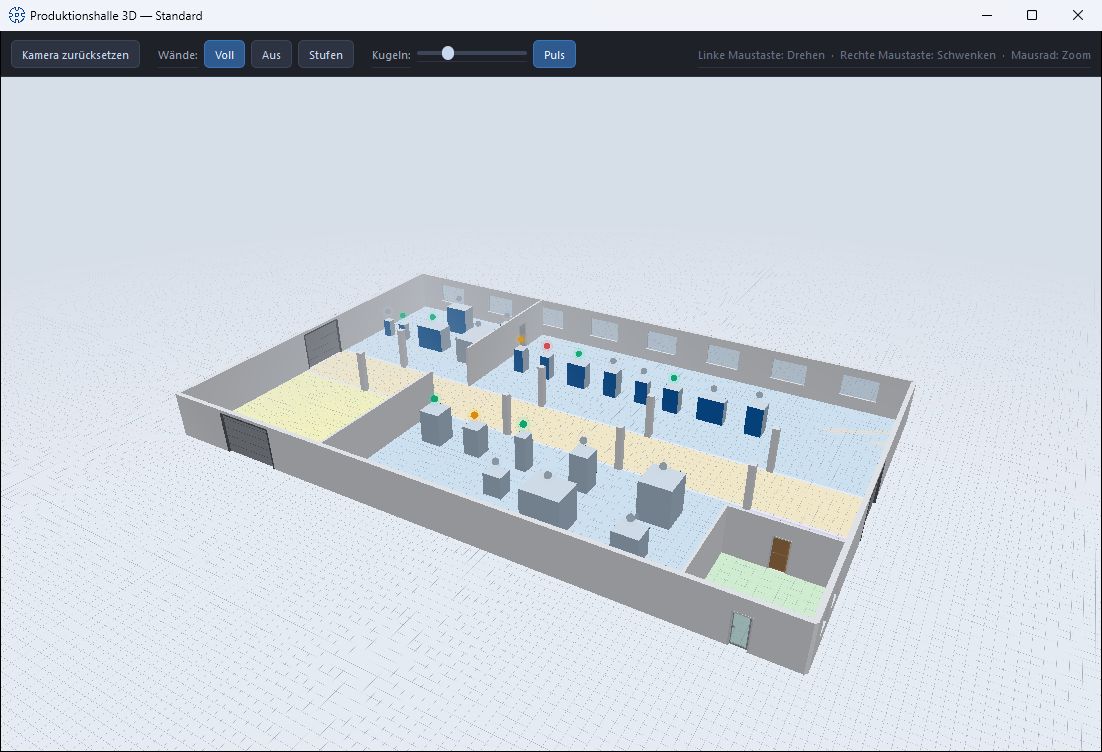
Task: Select the dark roller gate on the rear-left wall
Action: pos(323,343)
